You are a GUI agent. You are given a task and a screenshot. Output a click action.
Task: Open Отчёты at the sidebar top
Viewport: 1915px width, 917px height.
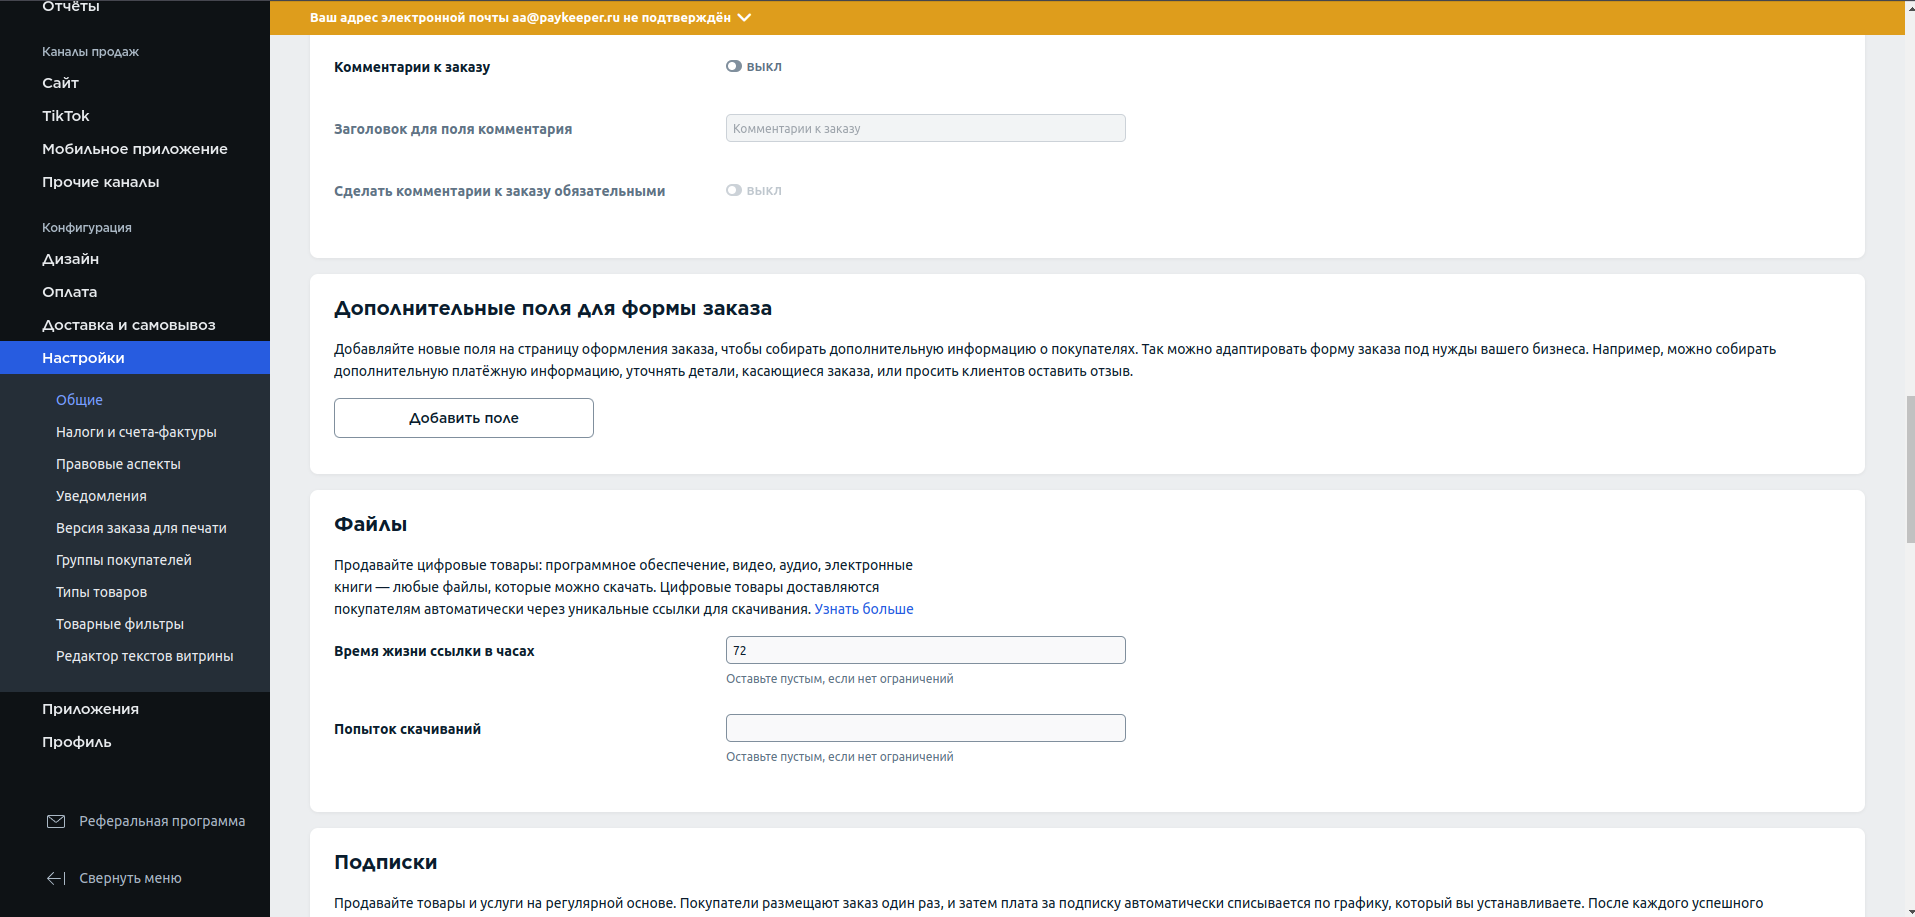pyautogui.click(x=71, y=7)
